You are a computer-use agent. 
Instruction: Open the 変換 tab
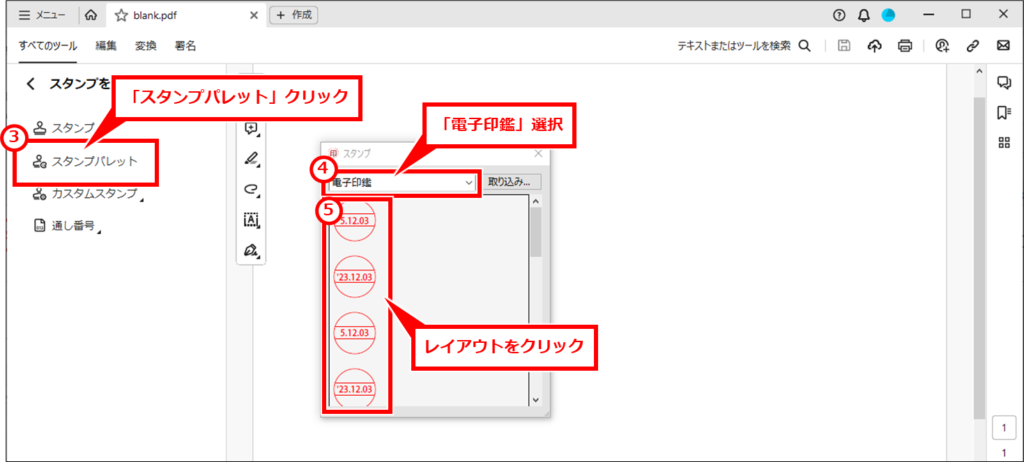tap(145, 46)
